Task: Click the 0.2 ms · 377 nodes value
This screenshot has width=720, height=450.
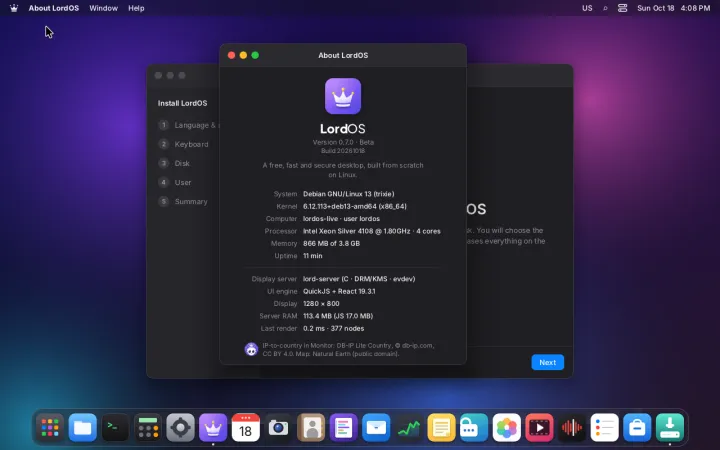Action: tap(333, 328)
